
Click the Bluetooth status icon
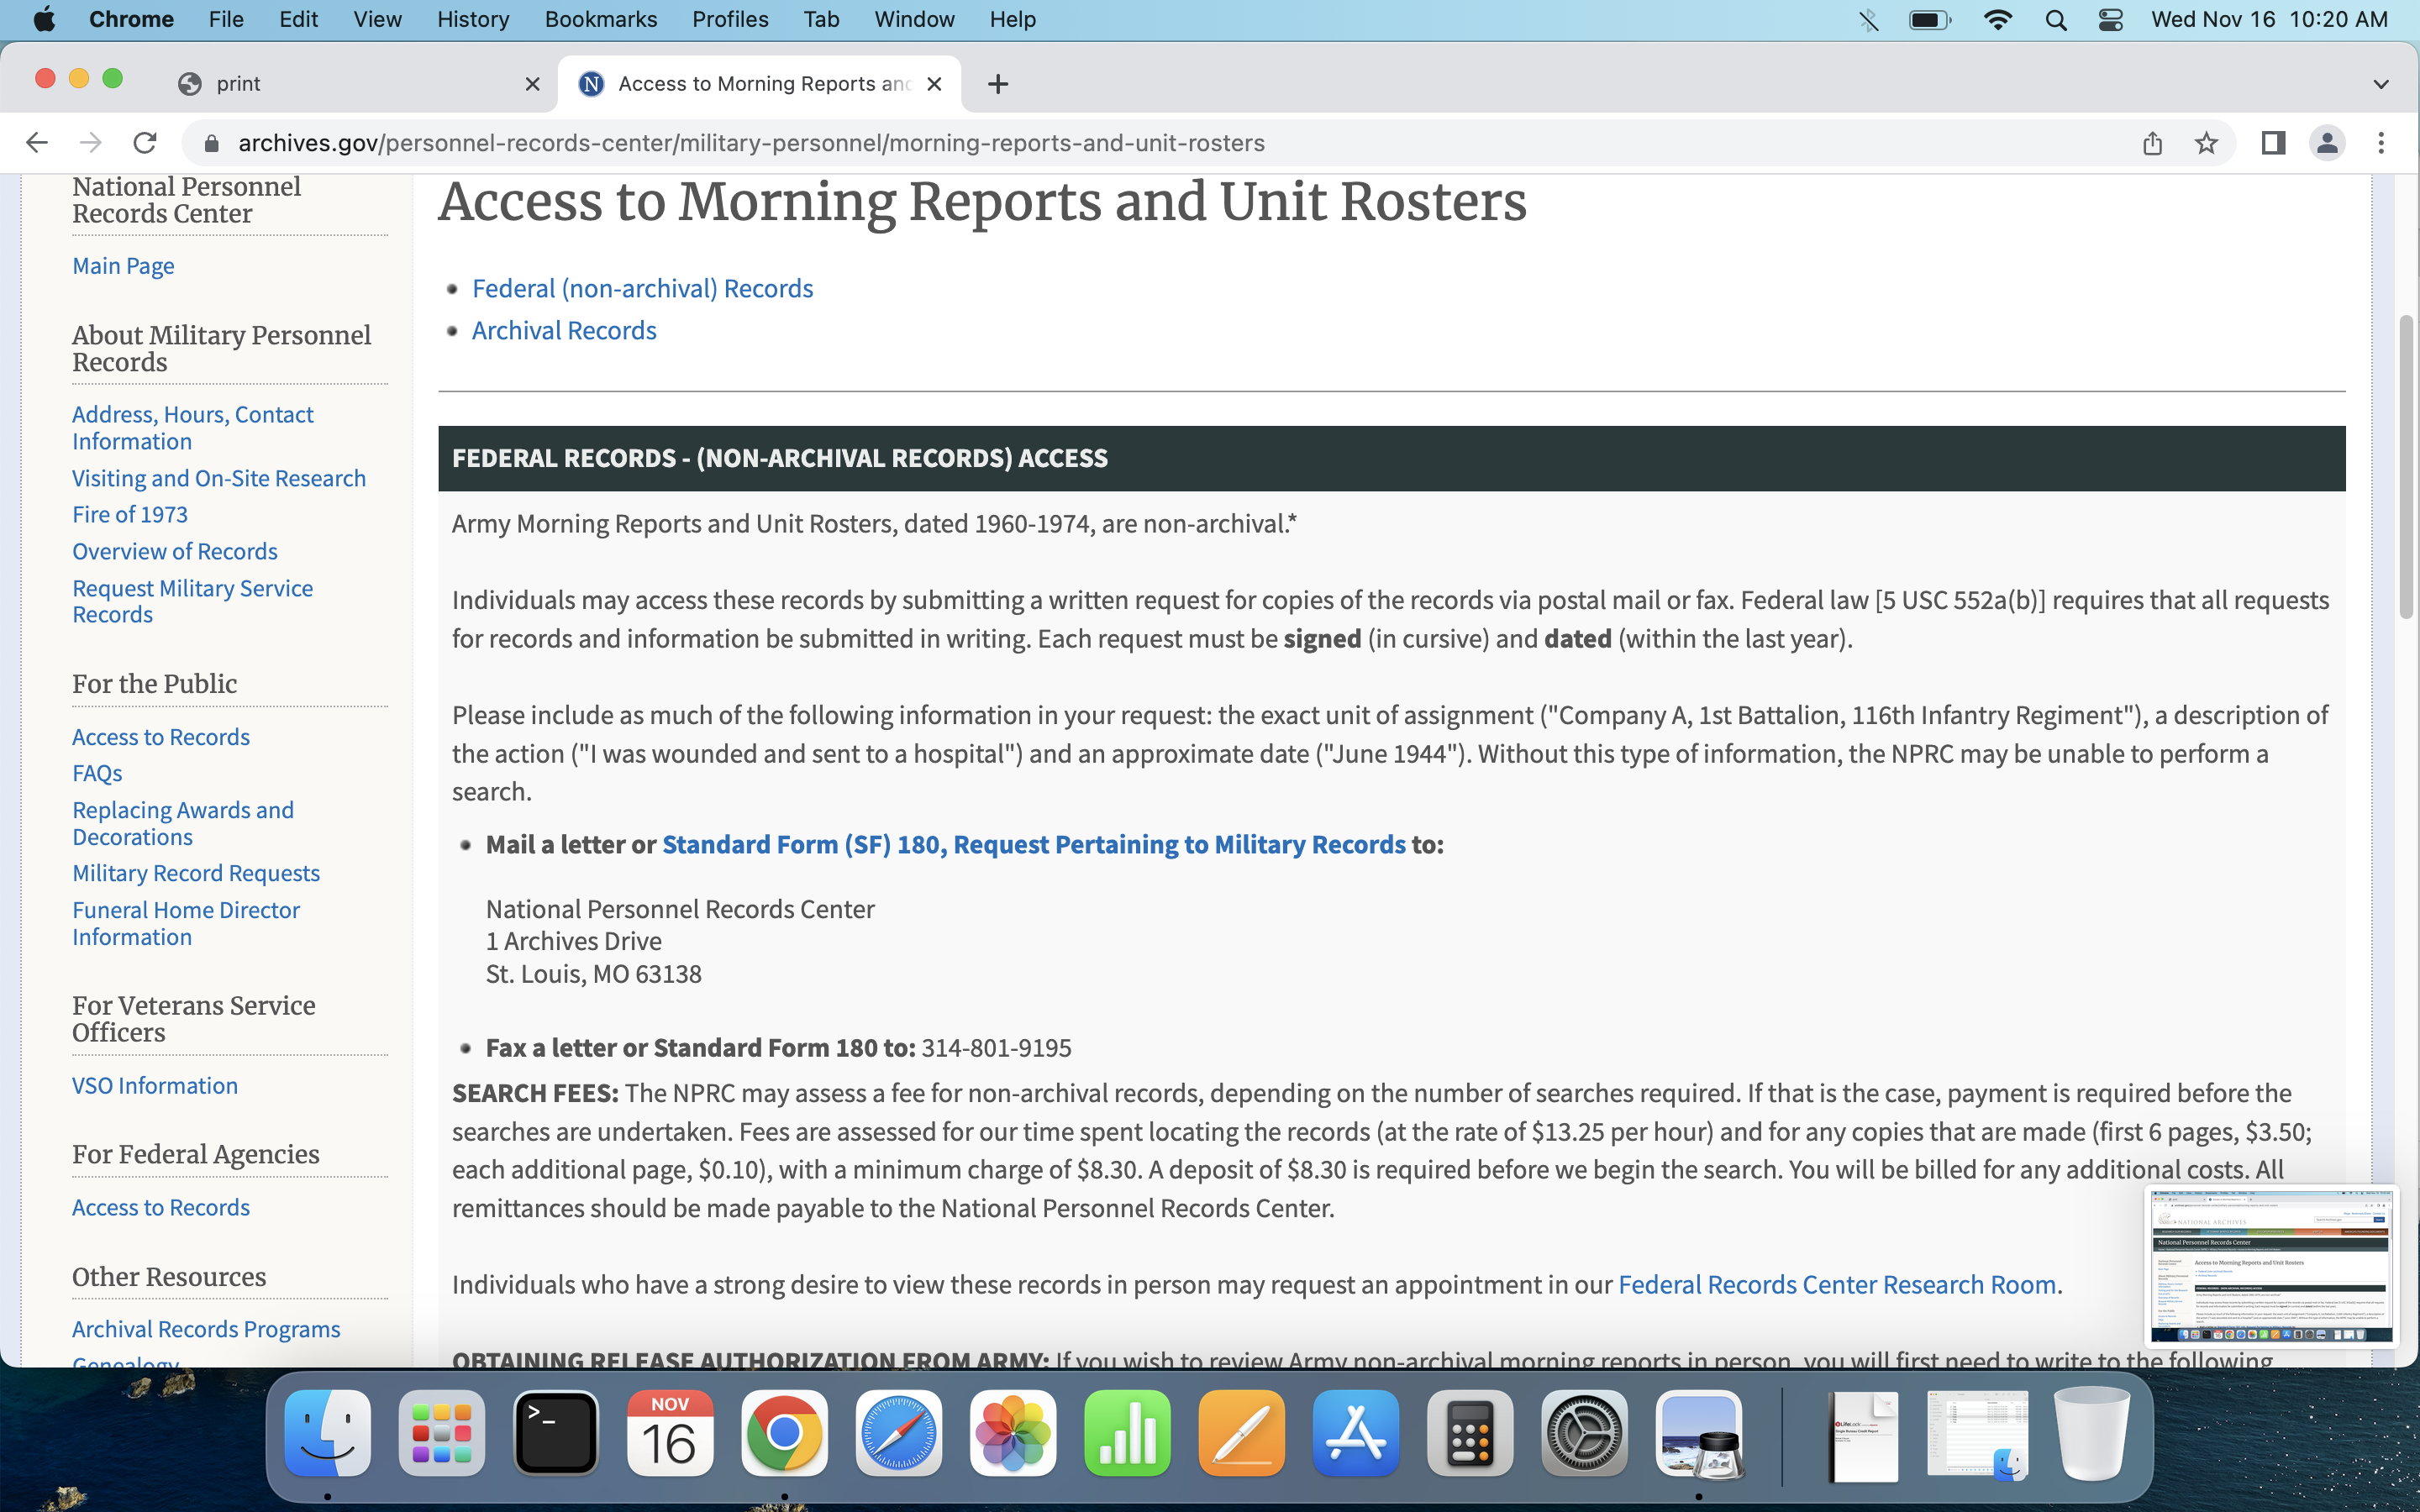pos(1868,19)
